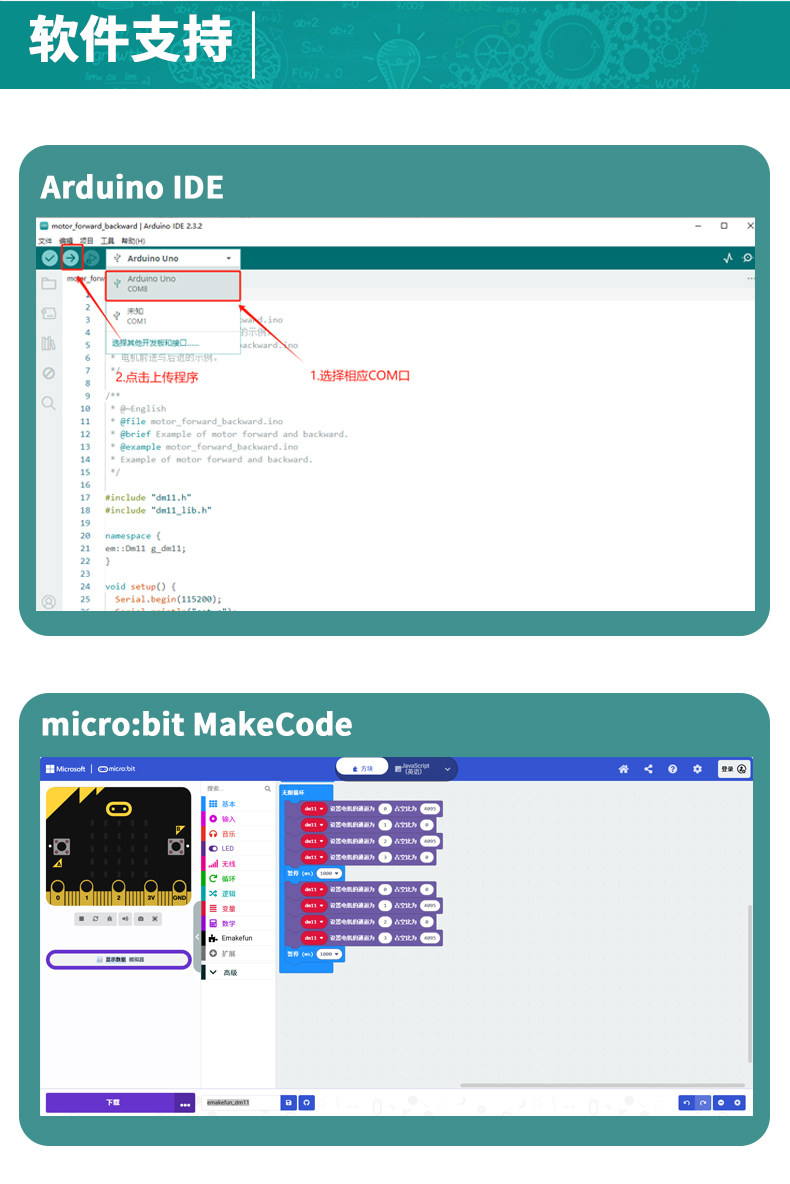Click the micro:bit logo in MakeCode header
This screenshot has height=1184, width=790.
pos(117,769)
